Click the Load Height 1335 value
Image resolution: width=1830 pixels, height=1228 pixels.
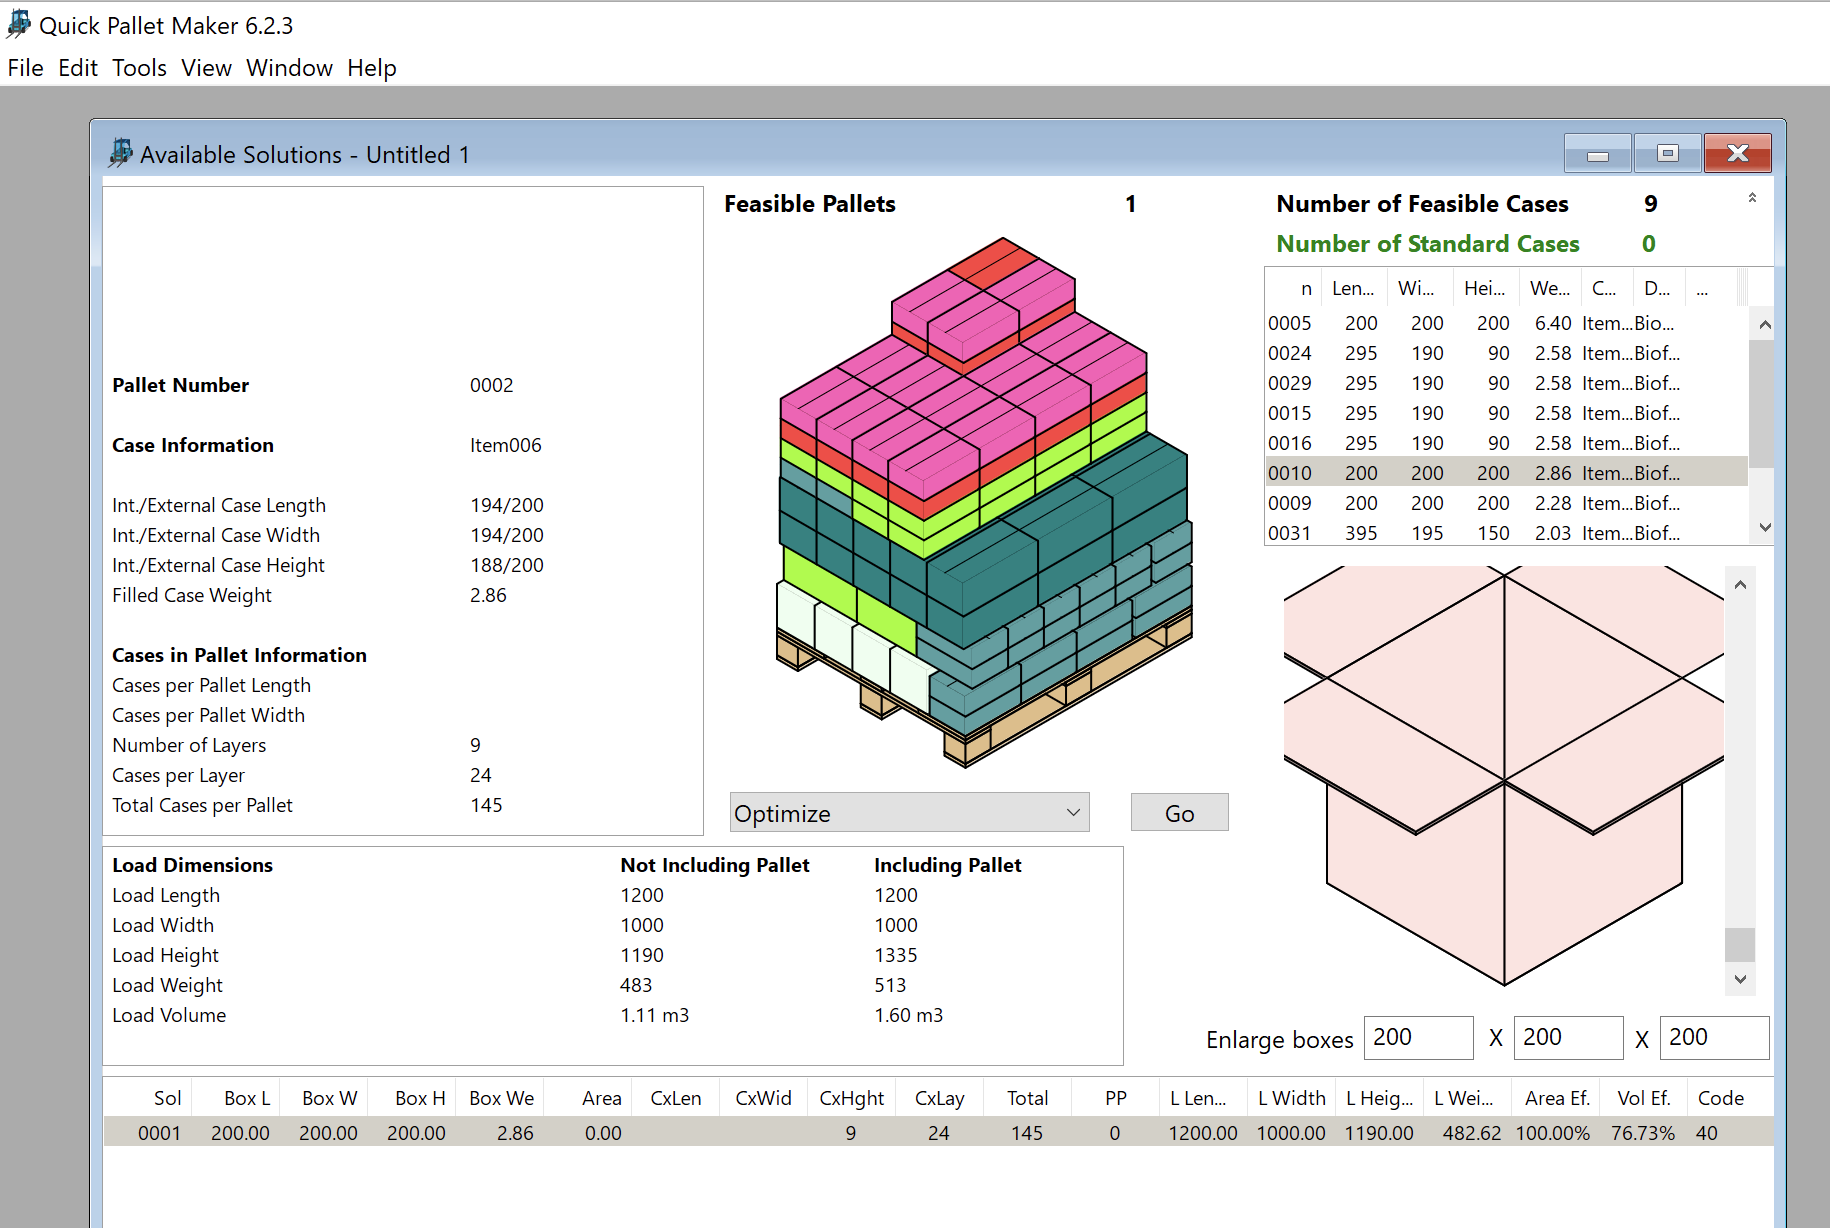[895, 955]
